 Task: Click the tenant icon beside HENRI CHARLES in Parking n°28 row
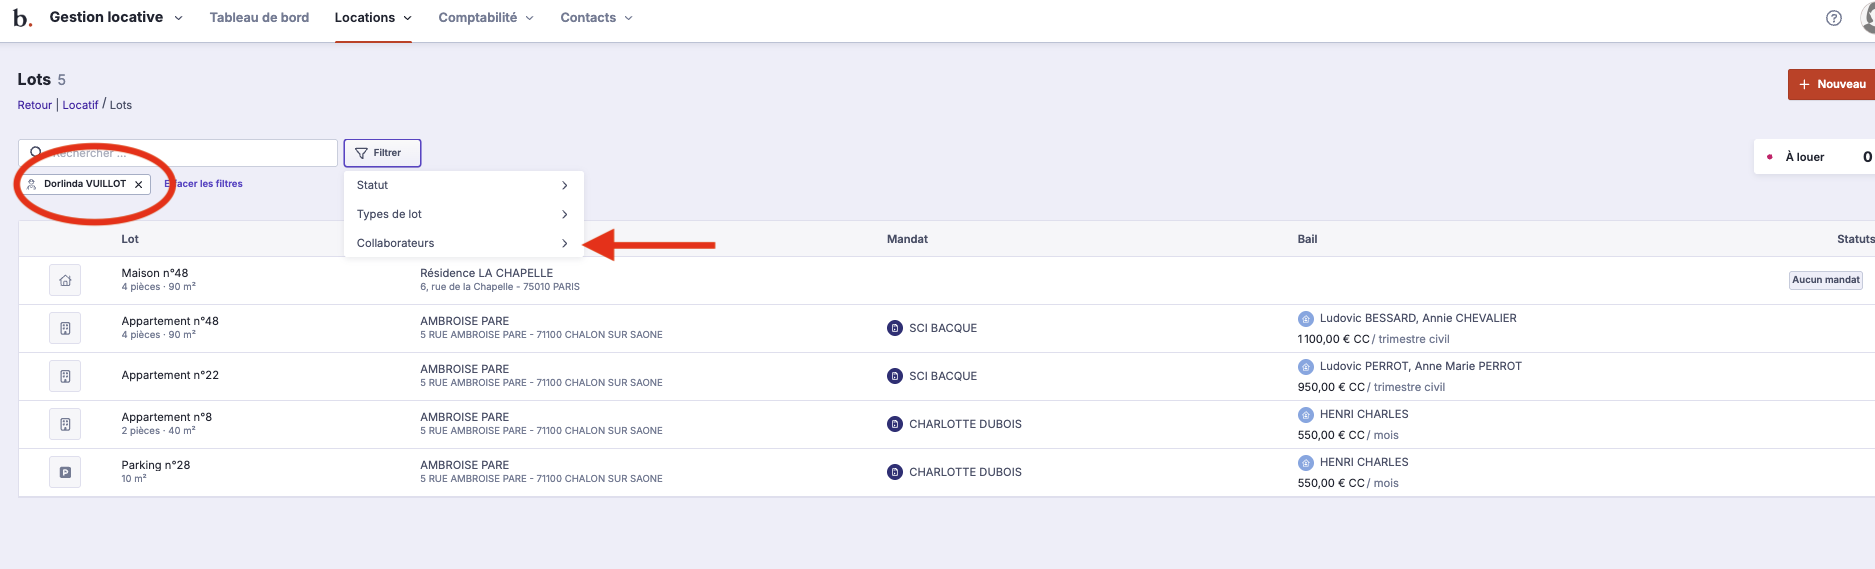1305,462
